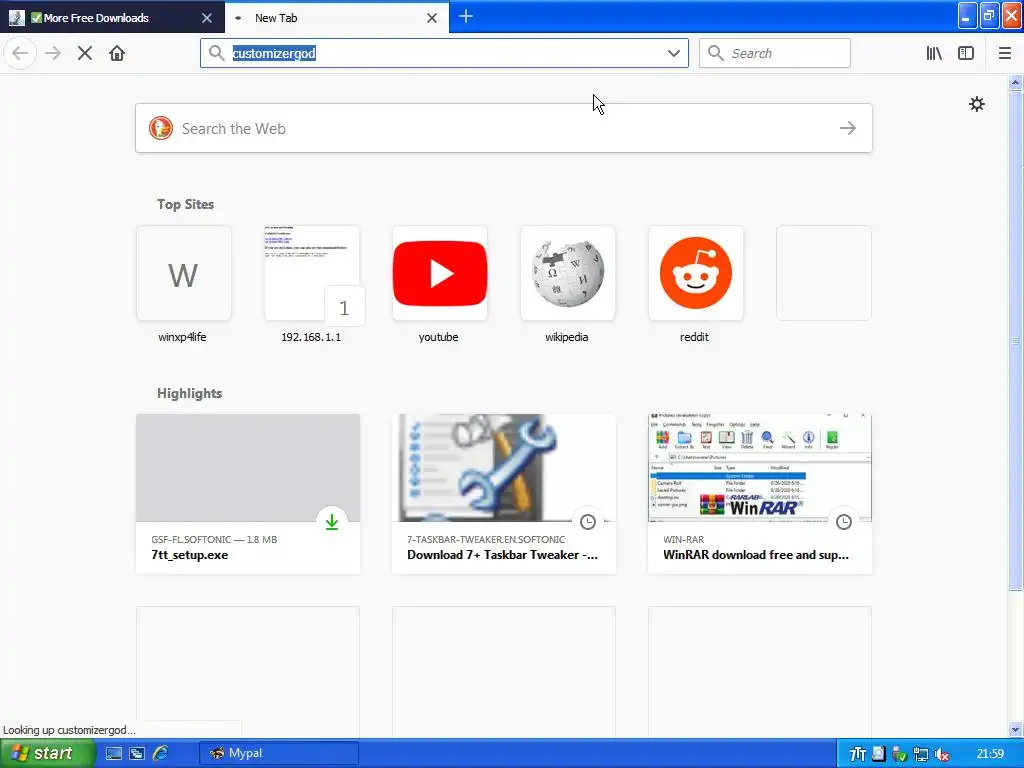Click WIN-RAR source label
The width and height of the screenshot is (1024, 768).
(x=683, y=539)
